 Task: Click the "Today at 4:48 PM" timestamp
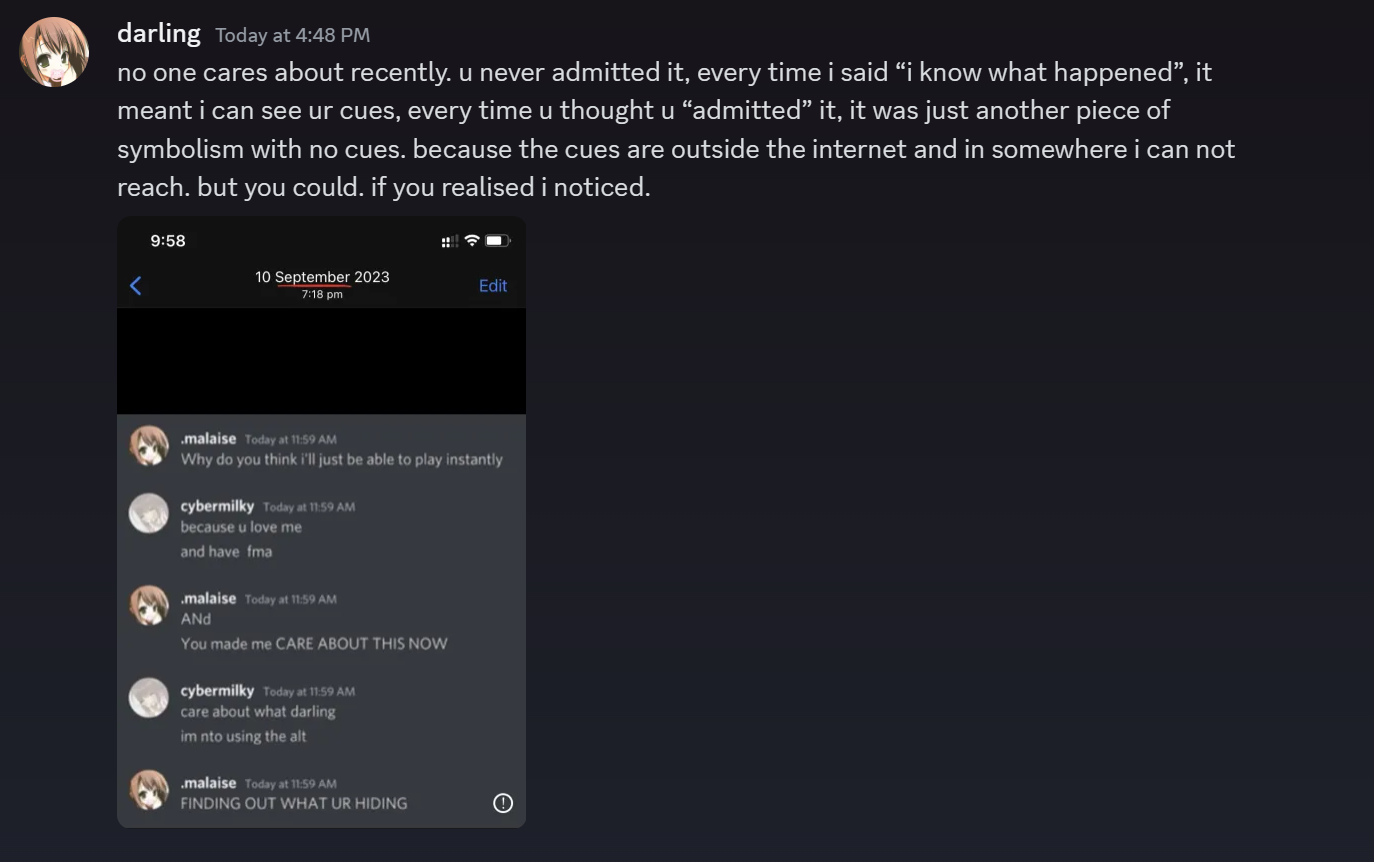[292, 35]
